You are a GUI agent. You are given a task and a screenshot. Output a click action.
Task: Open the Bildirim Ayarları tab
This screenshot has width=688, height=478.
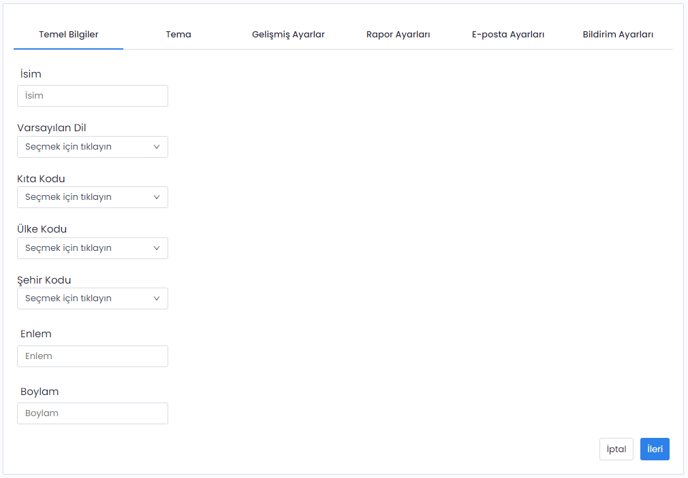[x=618, y=34]
